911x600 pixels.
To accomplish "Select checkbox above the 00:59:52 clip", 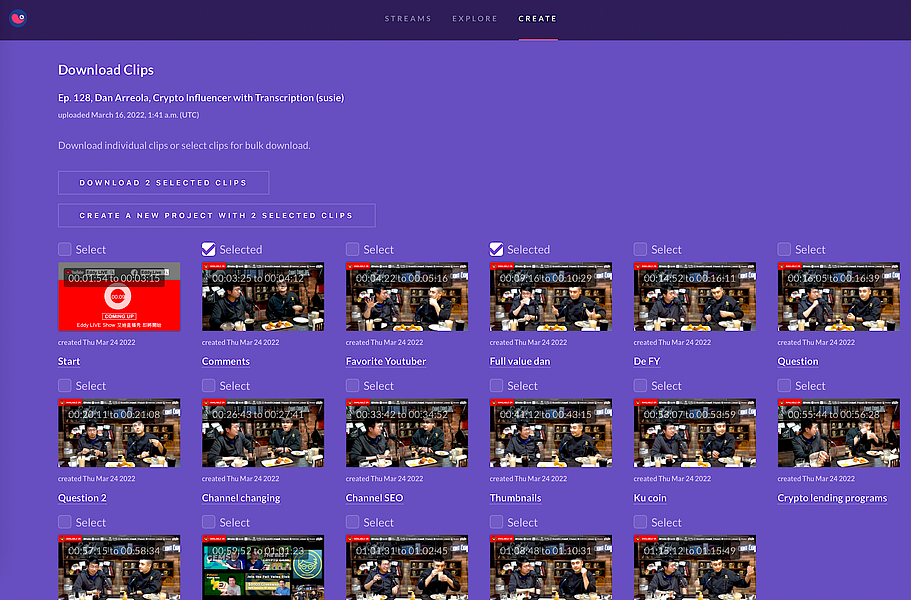I will [209, 522].
